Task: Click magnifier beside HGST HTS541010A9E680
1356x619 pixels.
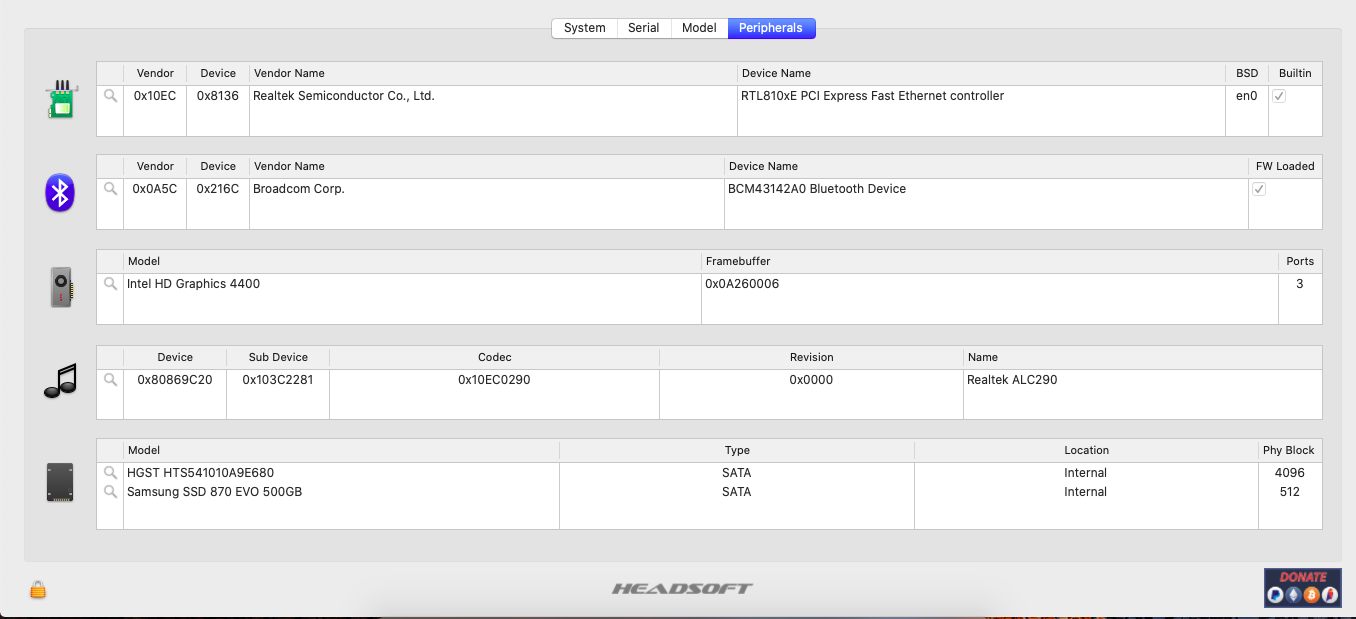Action: [x=110, y=472]
